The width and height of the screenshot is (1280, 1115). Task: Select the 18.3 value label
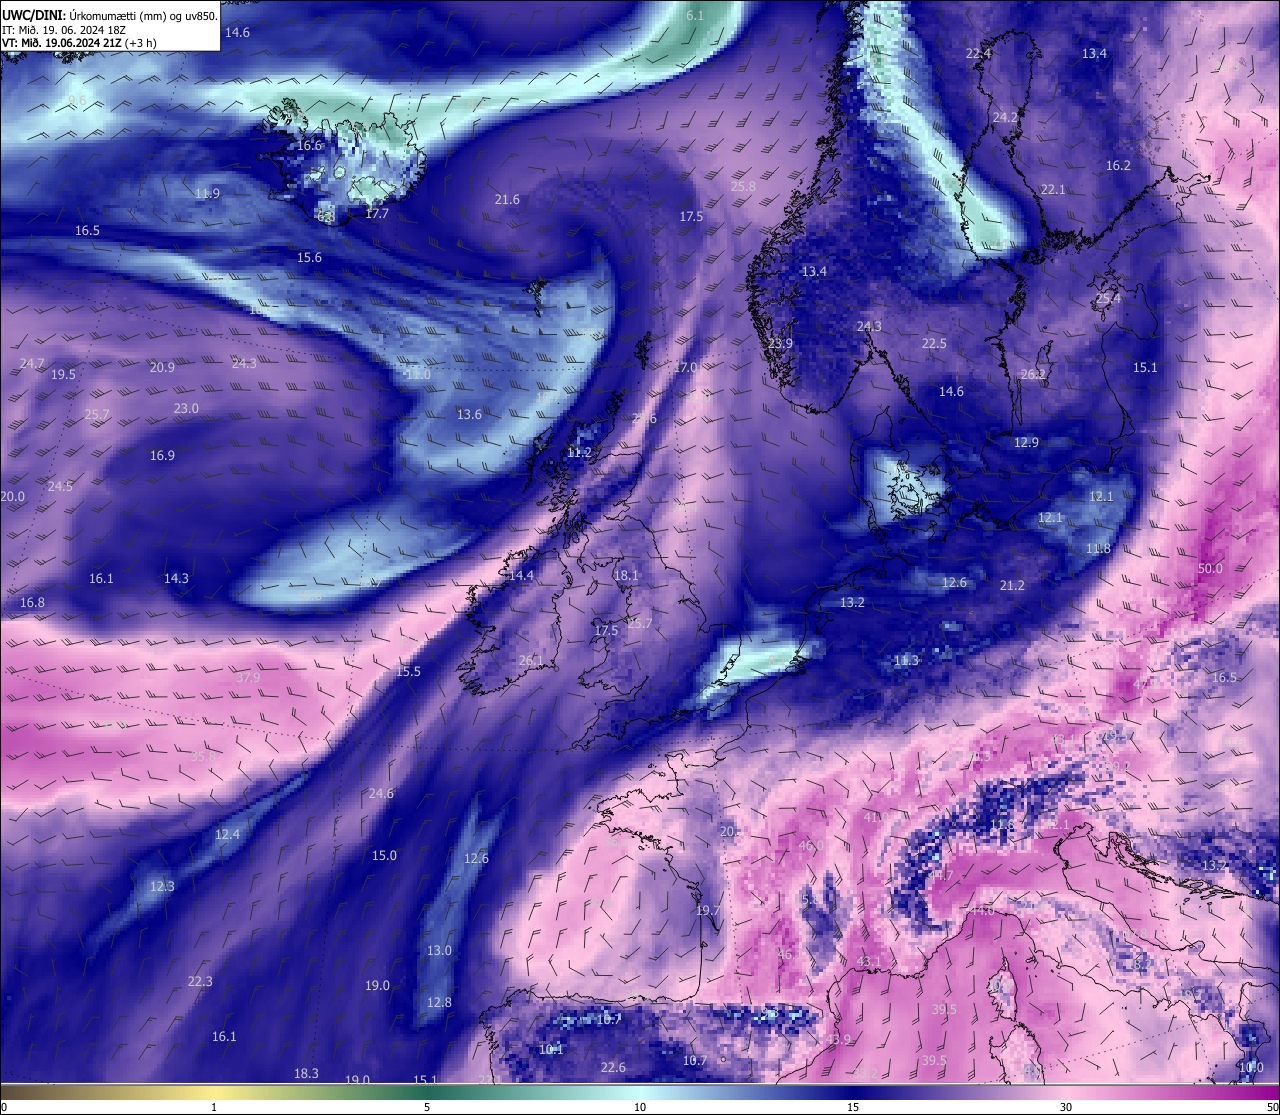(306, 1074)
